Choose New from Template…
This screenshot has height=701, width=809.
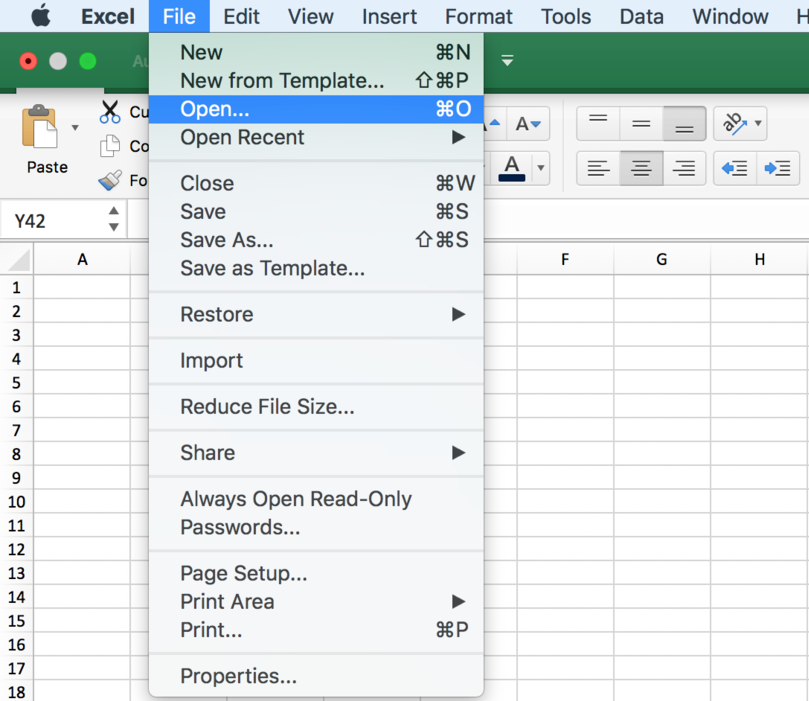(316, 81)
